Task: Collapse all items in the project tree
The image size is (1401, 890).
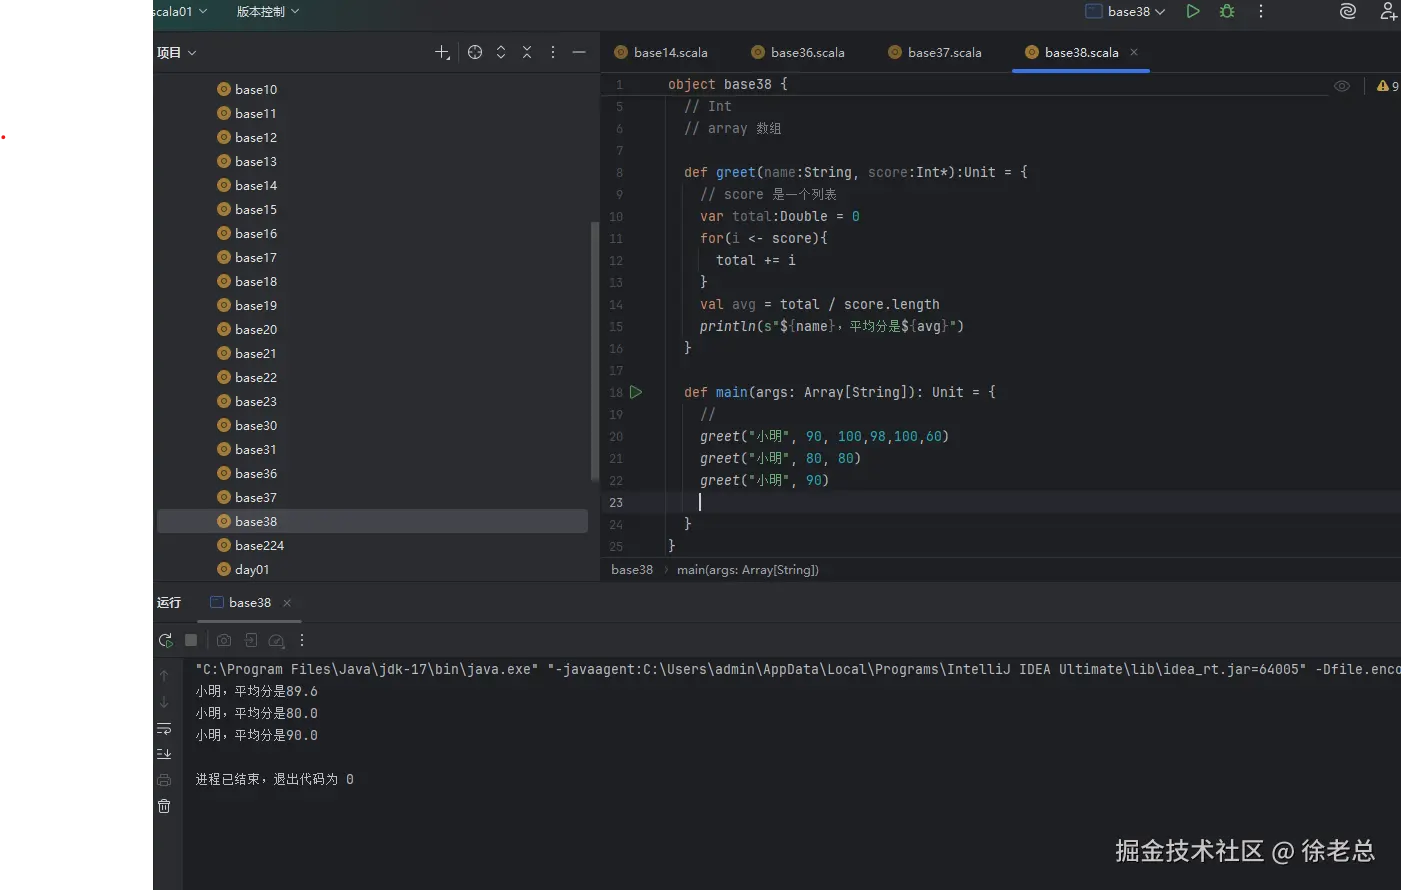Action: click(x=527, y=52)
